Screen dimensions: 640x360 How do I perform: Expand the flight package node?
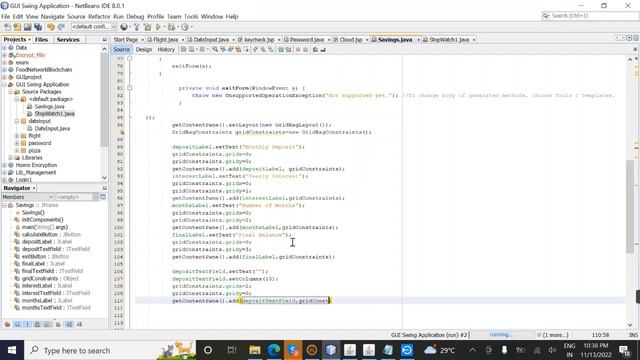(x=17, y=136)
